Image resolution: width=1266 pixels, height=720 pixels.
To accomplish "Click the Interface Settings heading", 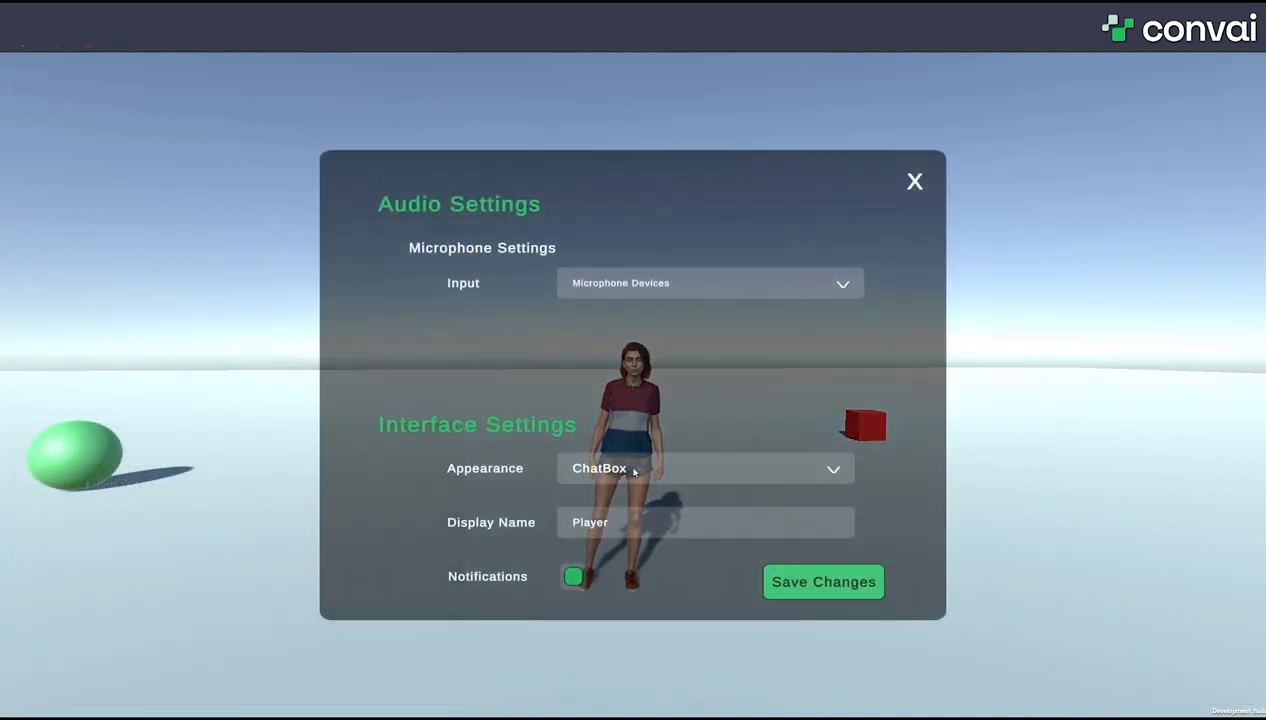I will click(477, 425).
